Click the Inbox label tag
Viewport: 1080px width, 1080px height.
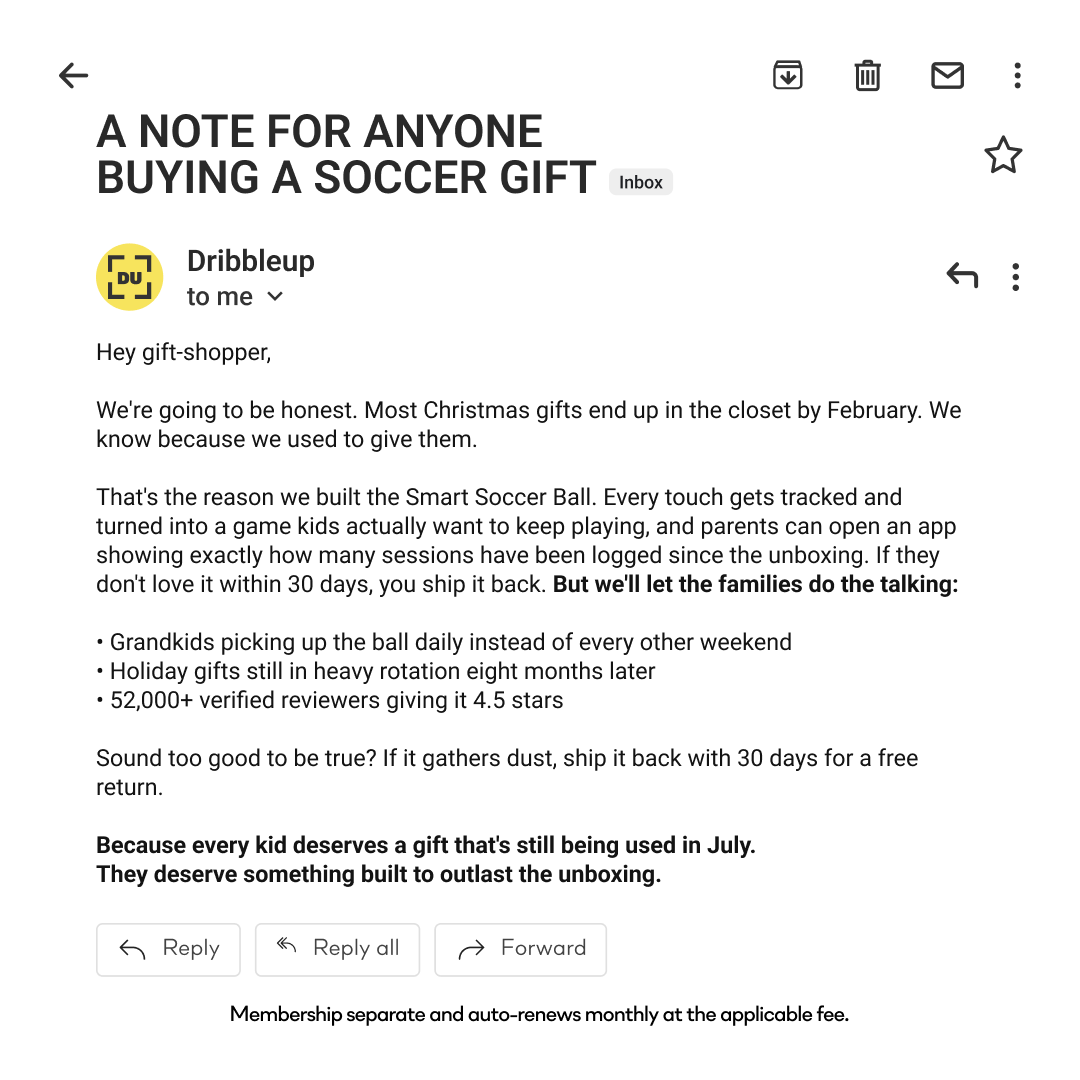pyautogui.click(x=641, y=183)
